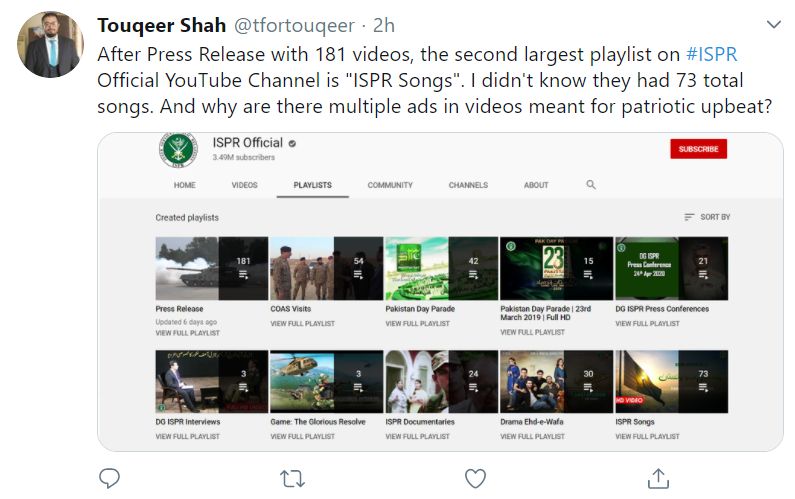The image size is (795, 499).
Task: Click the red SUBSCRIBE button
Action: coord(698,149)
